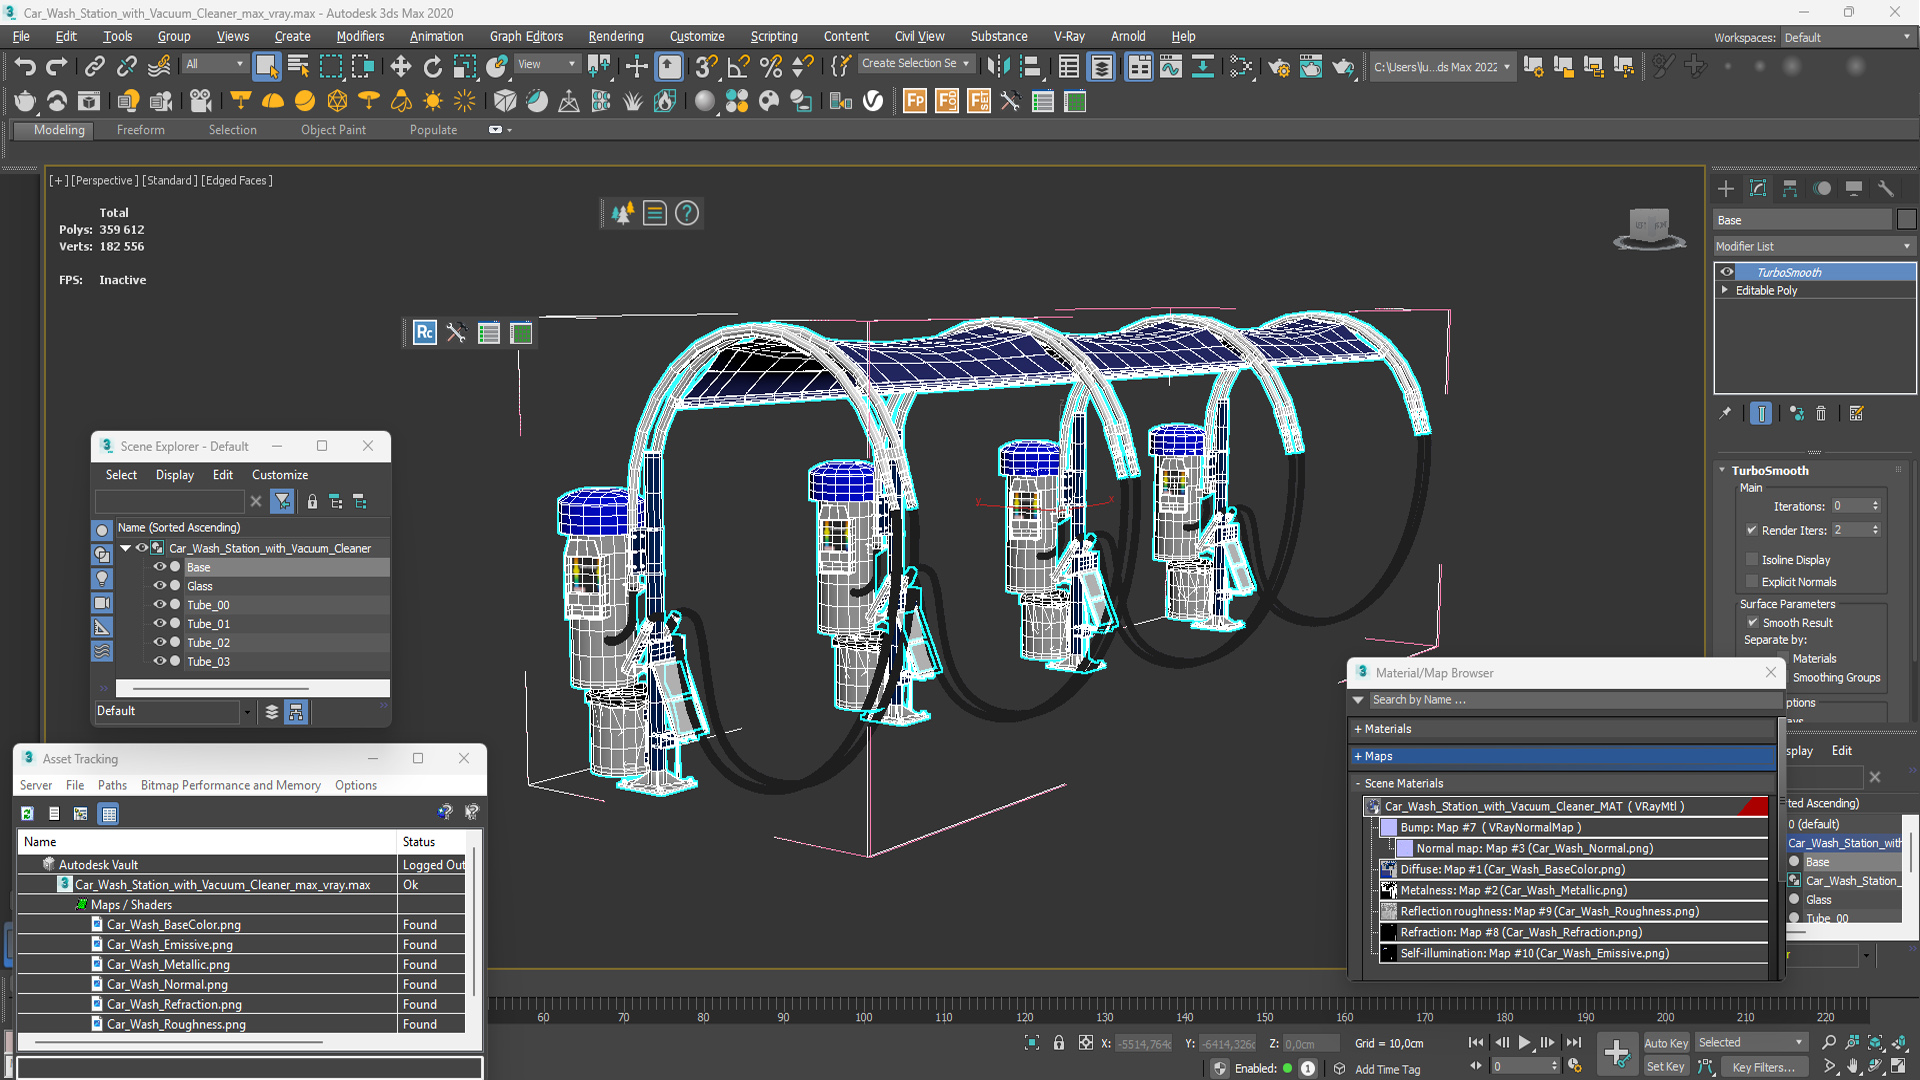Click the Redo arrow icon
This screenshot has width=1920, height=1080.
57,67
